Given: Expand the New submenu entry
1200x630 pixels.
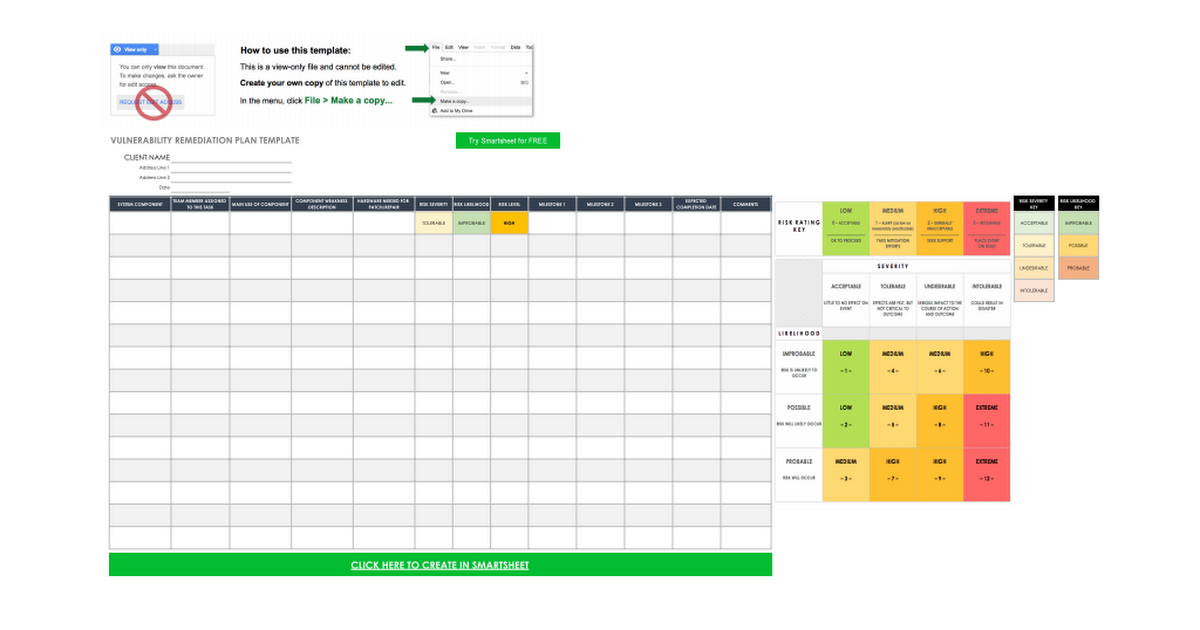Looking at the screenshot, I should 481,73.
